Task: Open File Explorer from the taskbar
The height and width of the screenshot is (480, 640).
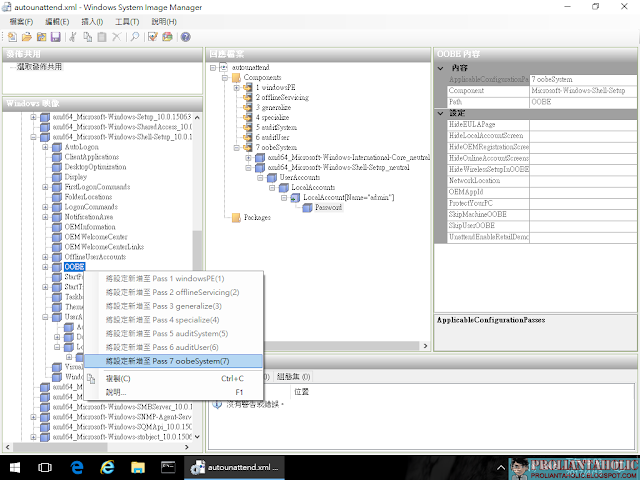Action: 138,467
